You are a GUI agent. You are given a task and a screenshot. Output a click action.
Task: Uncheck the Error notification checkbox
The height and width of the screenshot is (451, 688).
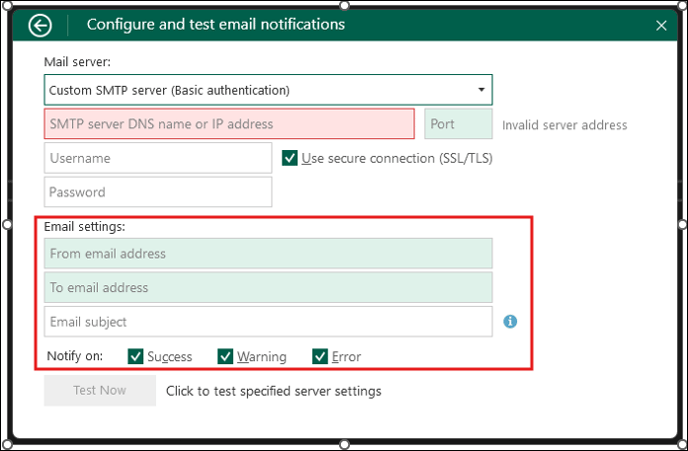coord(320,356)
